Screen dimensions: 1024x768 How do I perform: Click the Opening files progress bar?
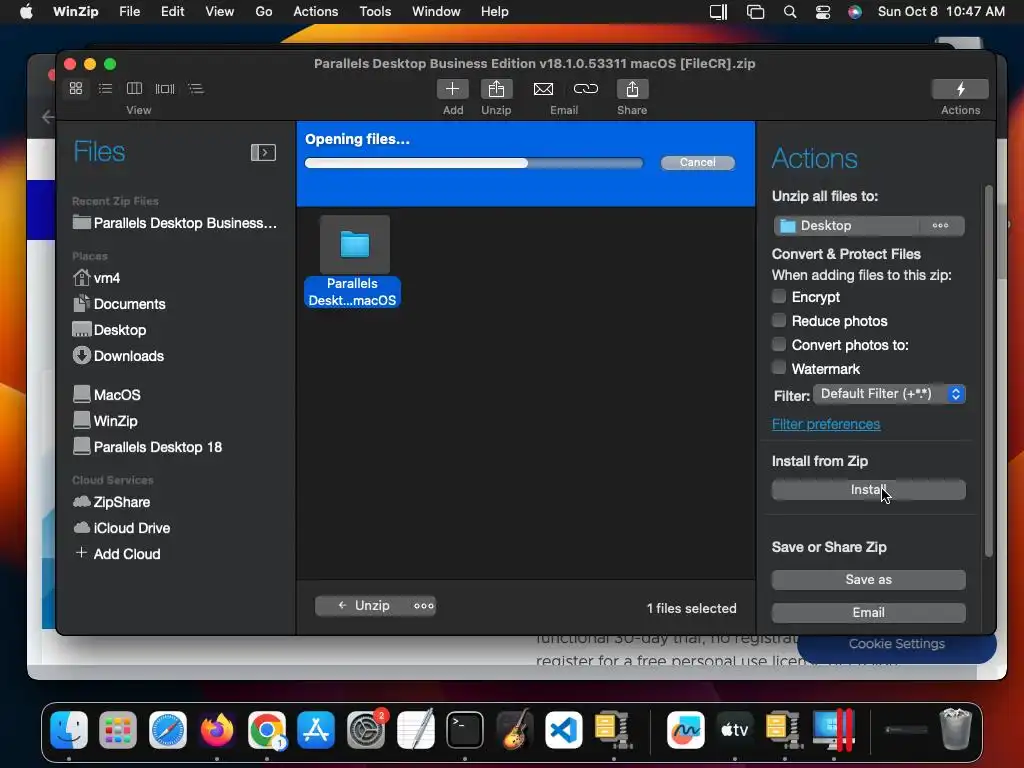coord(473,163)
